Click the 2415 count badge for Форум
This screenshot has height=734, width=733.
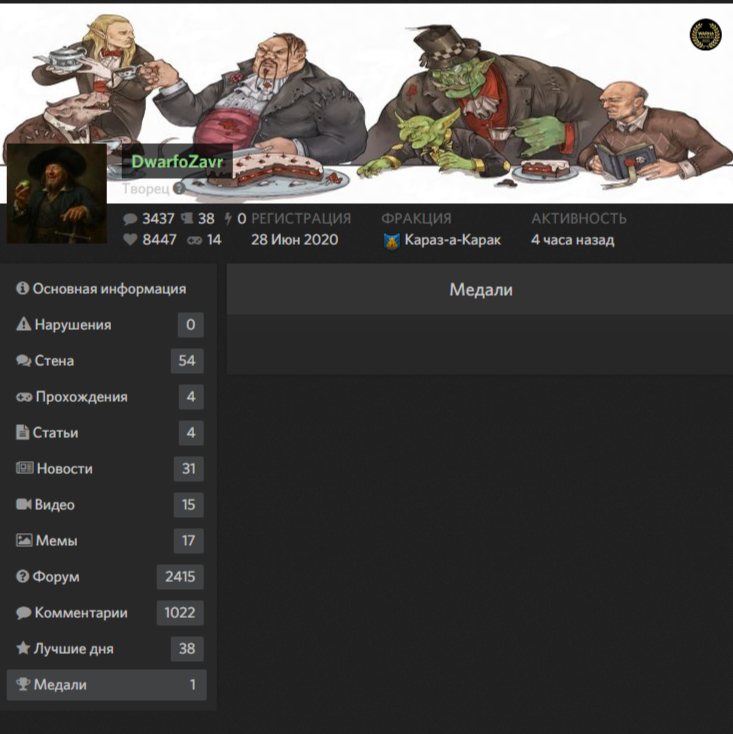click(180, 577)
